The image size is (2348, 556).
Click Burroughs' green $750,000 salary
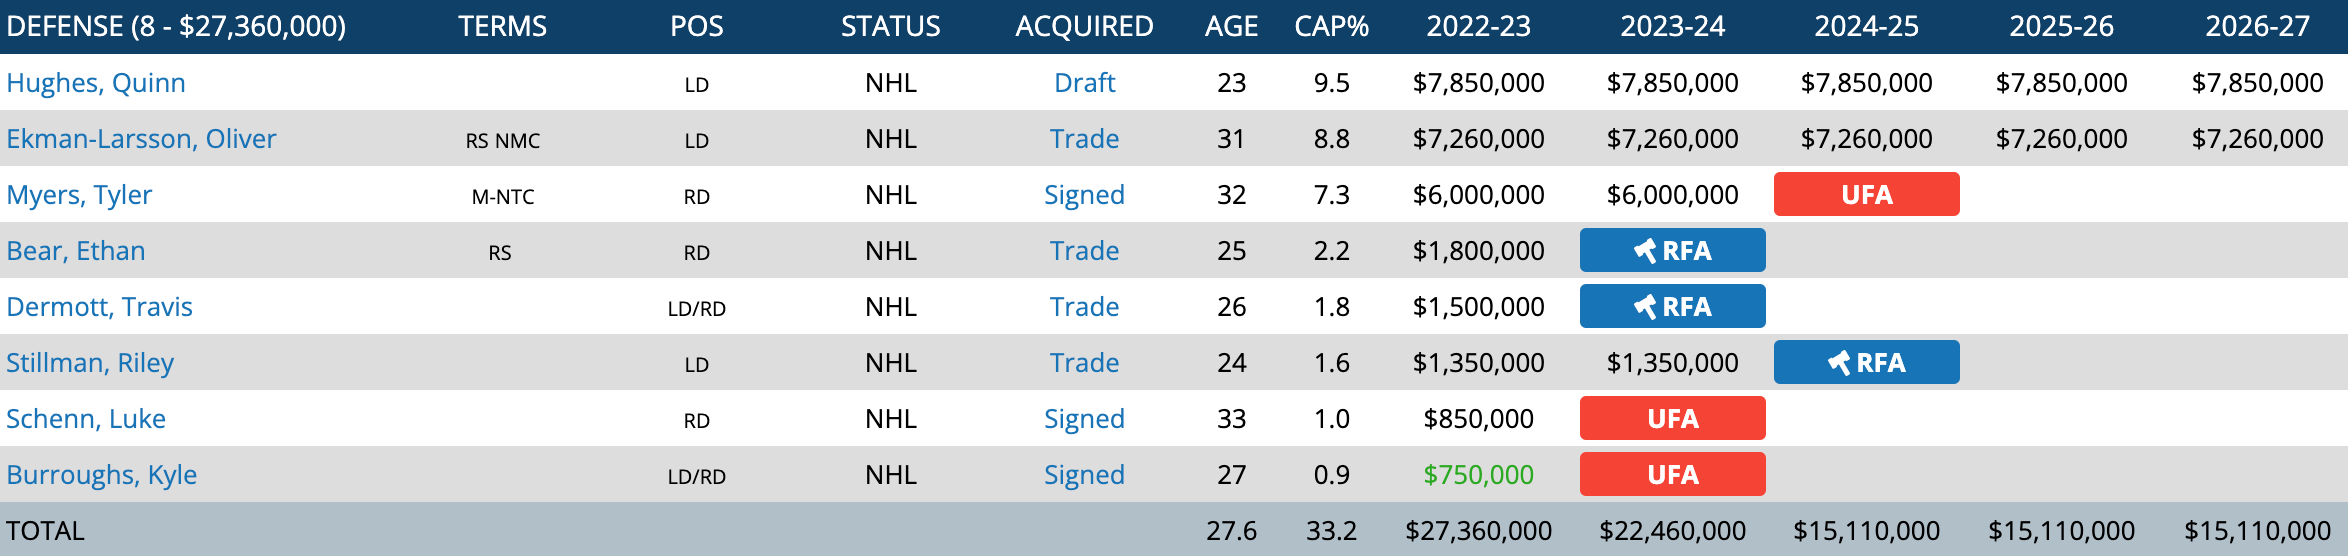[x=1478, y=475]
